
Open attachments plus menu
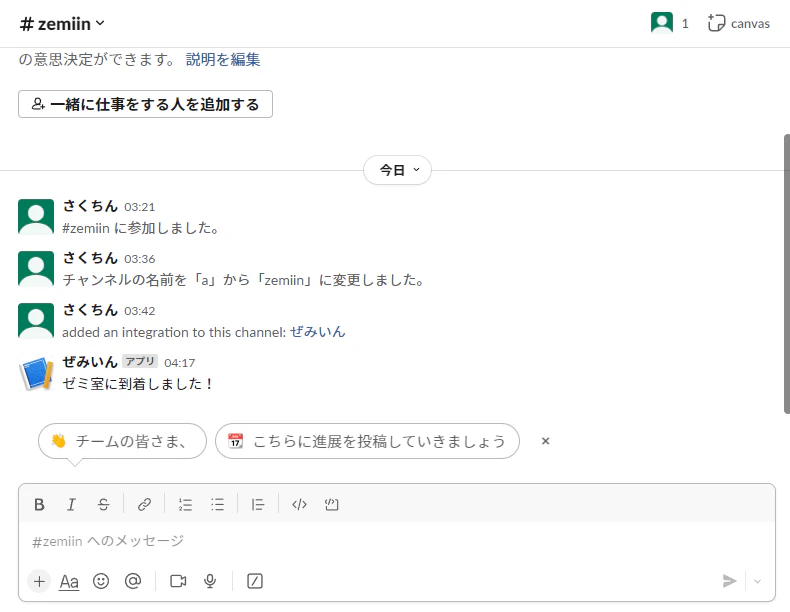click(x=39, y=581)
